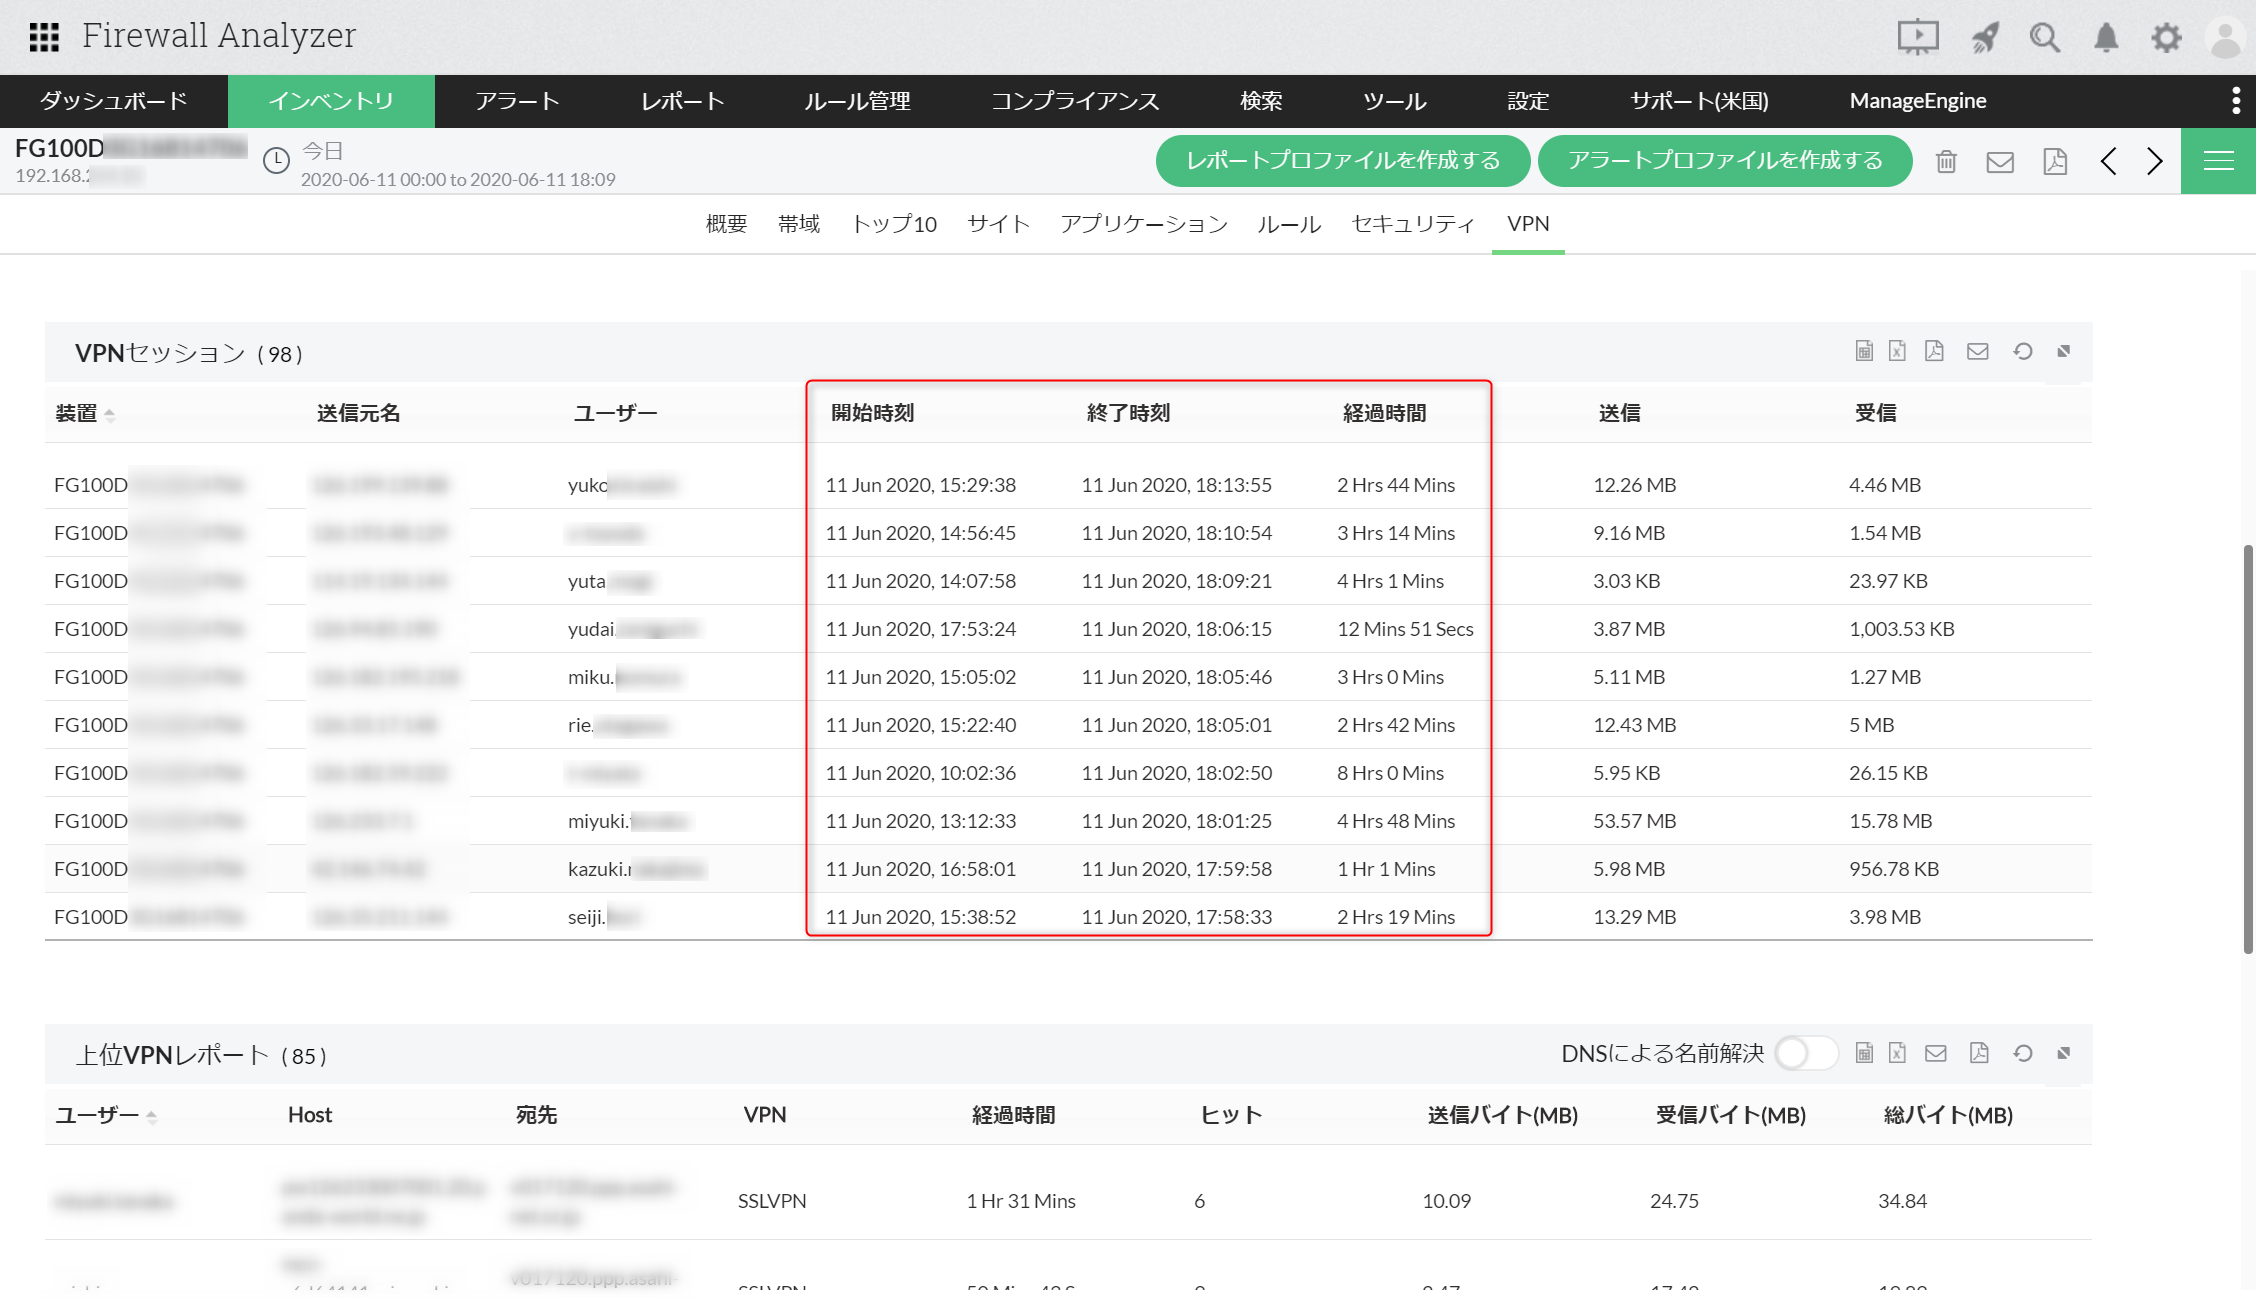
Task: Click the app grid launcher icon
Action: click(44, 37)
